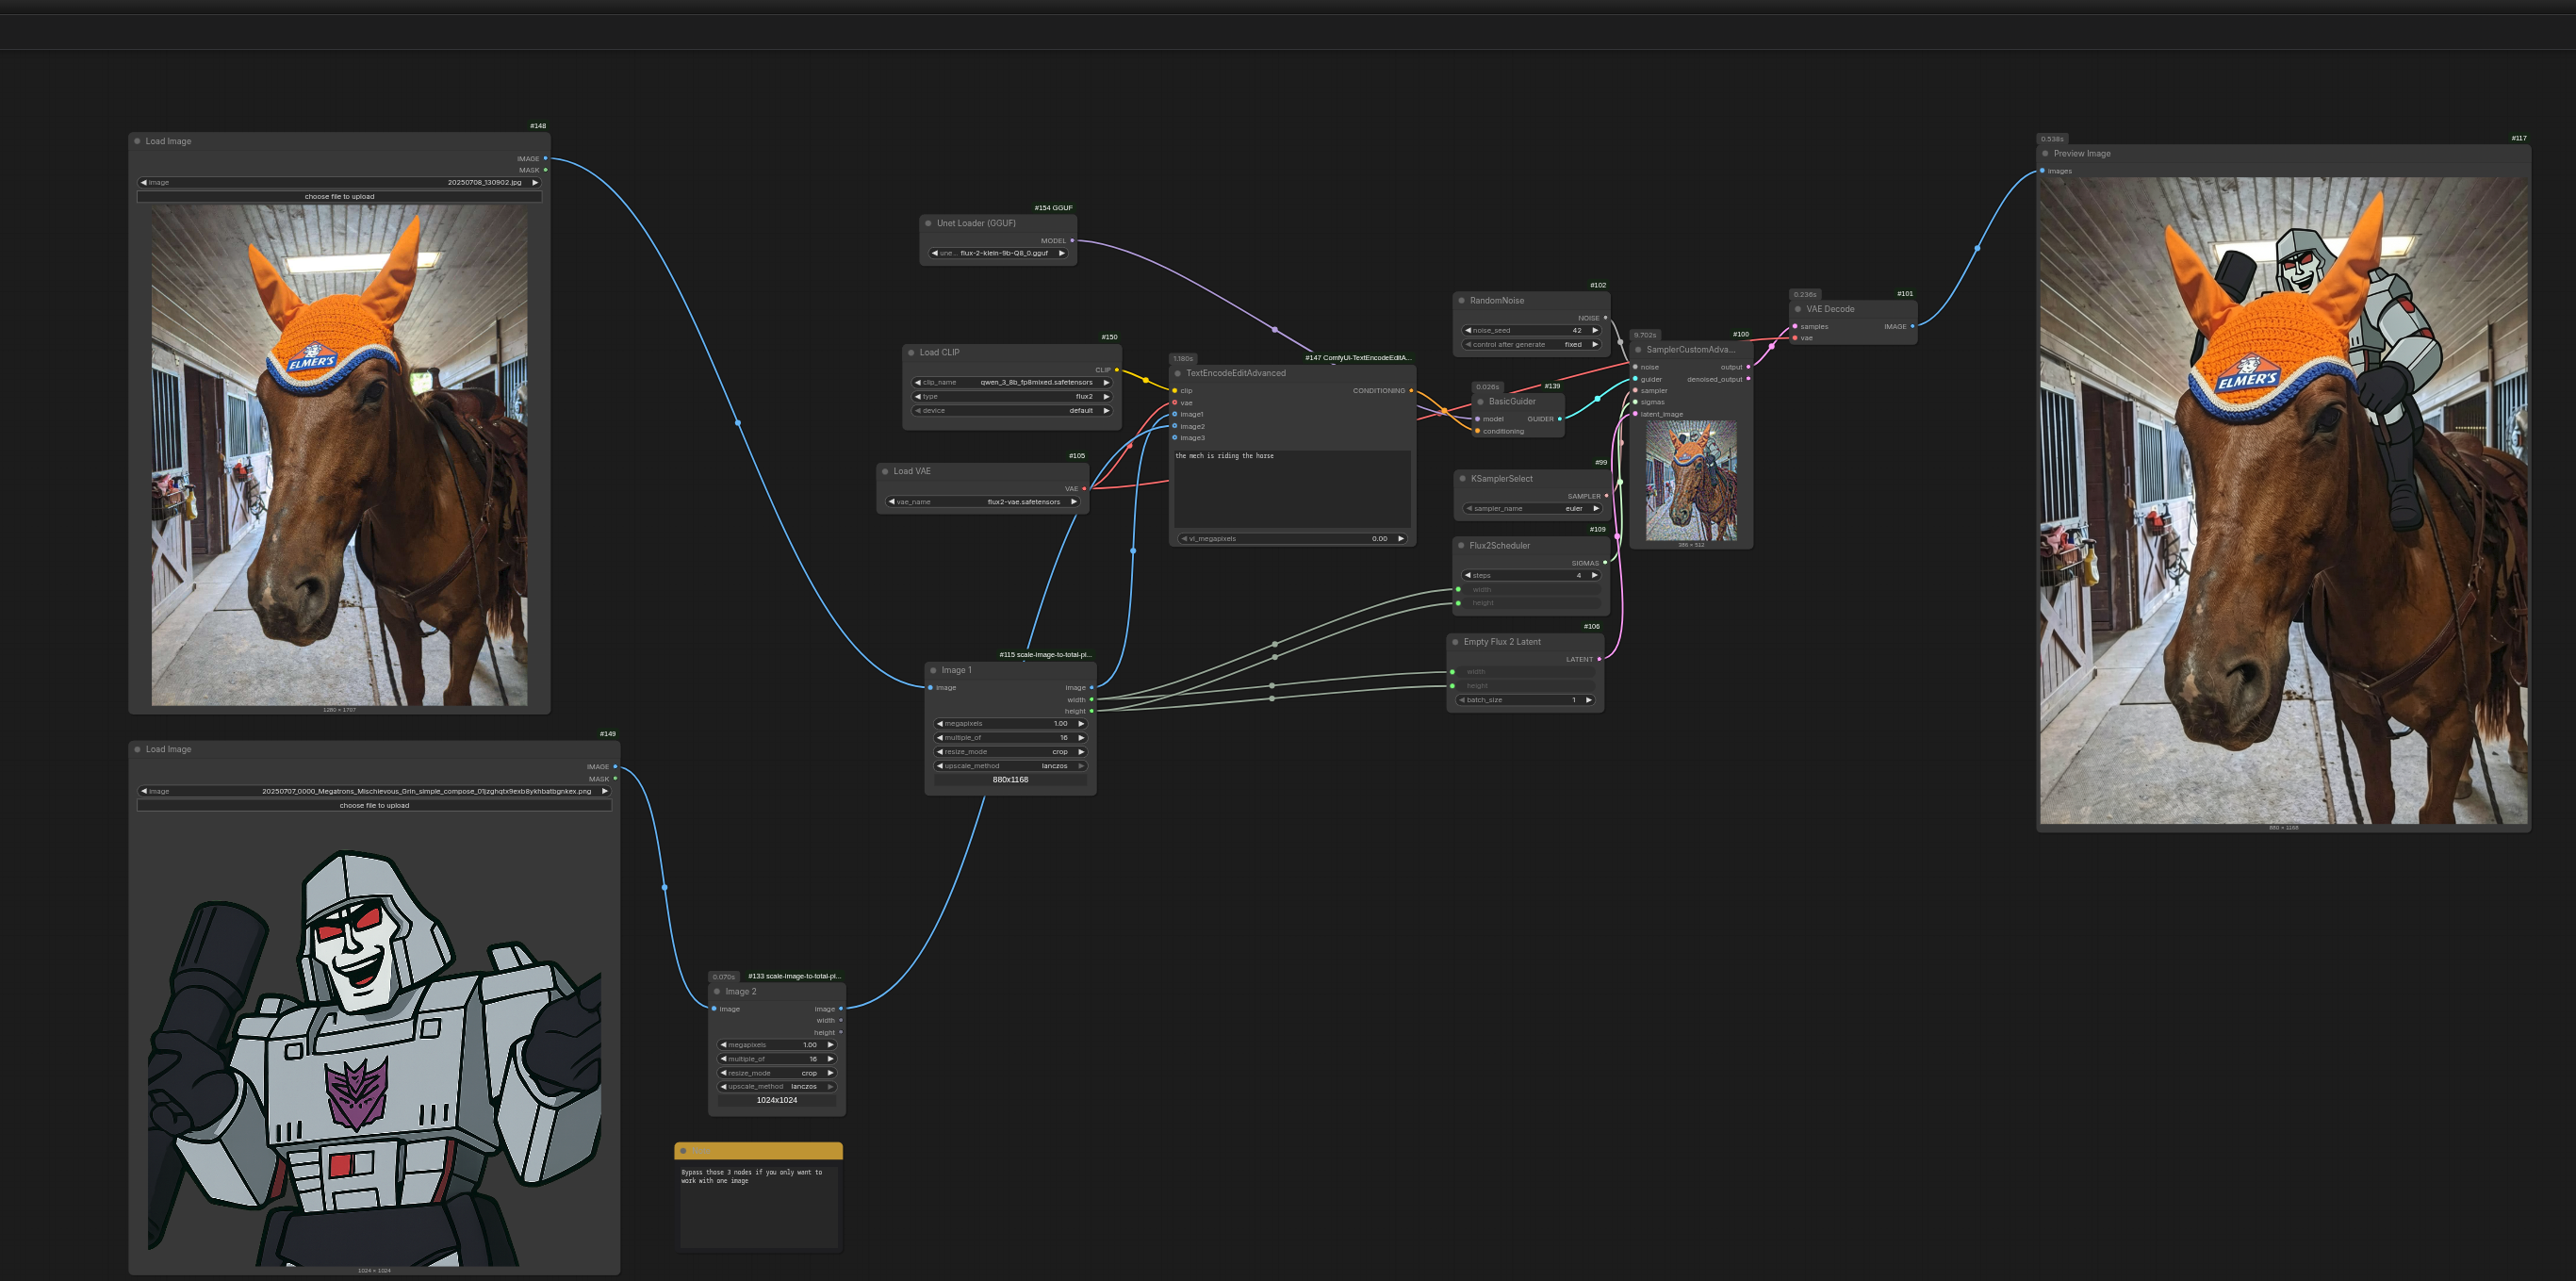Toggle collapse on the yellow Note node
This screenshot has height=1281, width=2576.
[683, 1150]
